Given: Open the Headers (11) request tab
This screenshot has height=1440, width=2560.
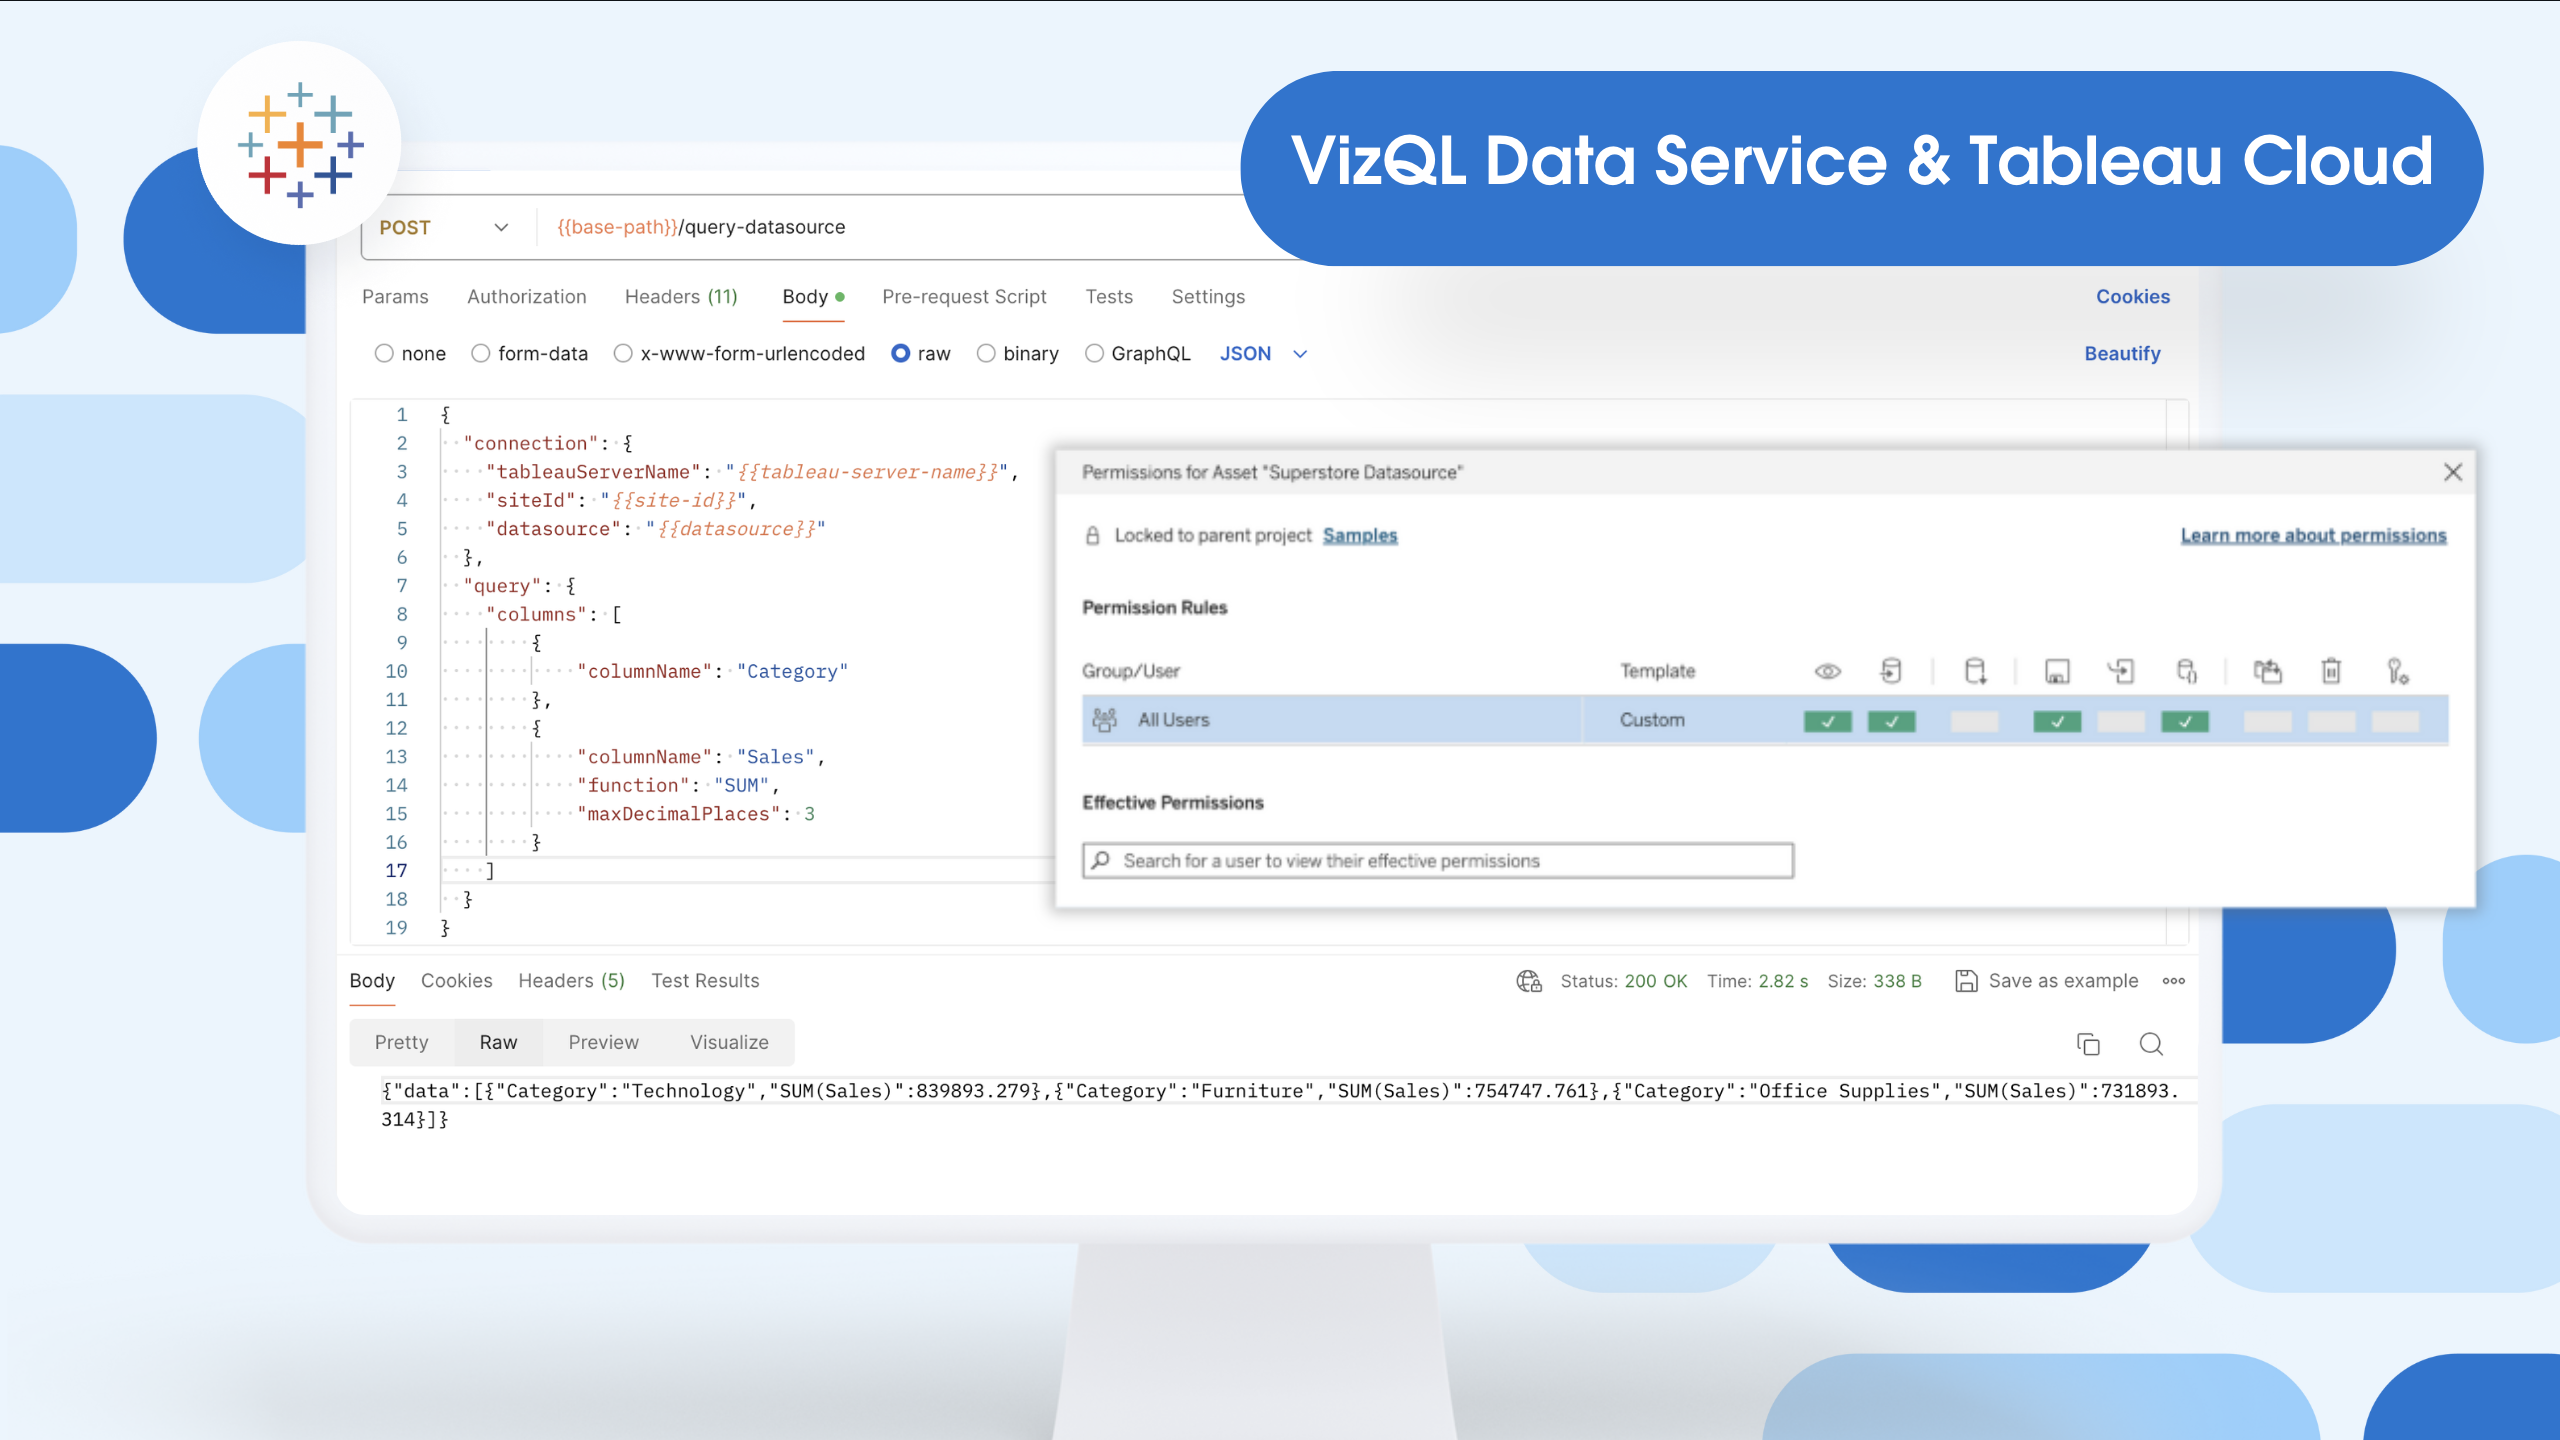Looking at the screenshot, I should (x=681, y=297).
